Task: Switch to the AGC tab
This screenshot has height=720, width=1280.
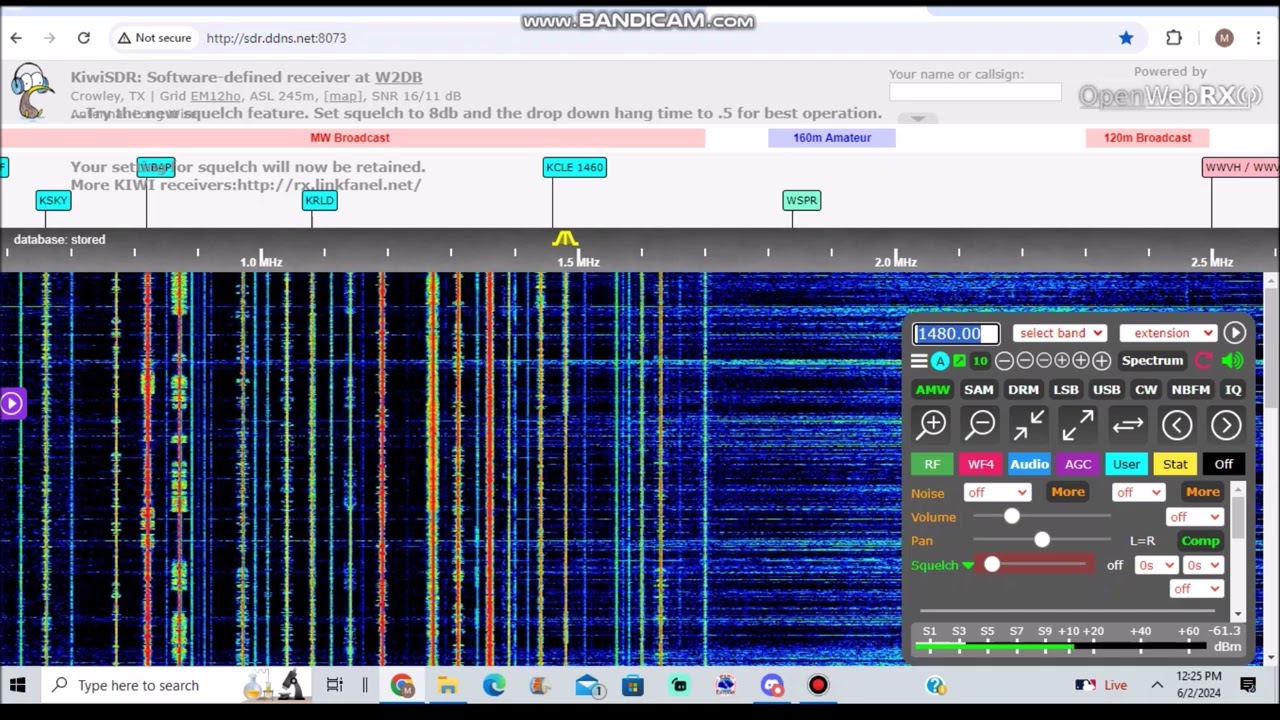Action: pos(1078,464)
